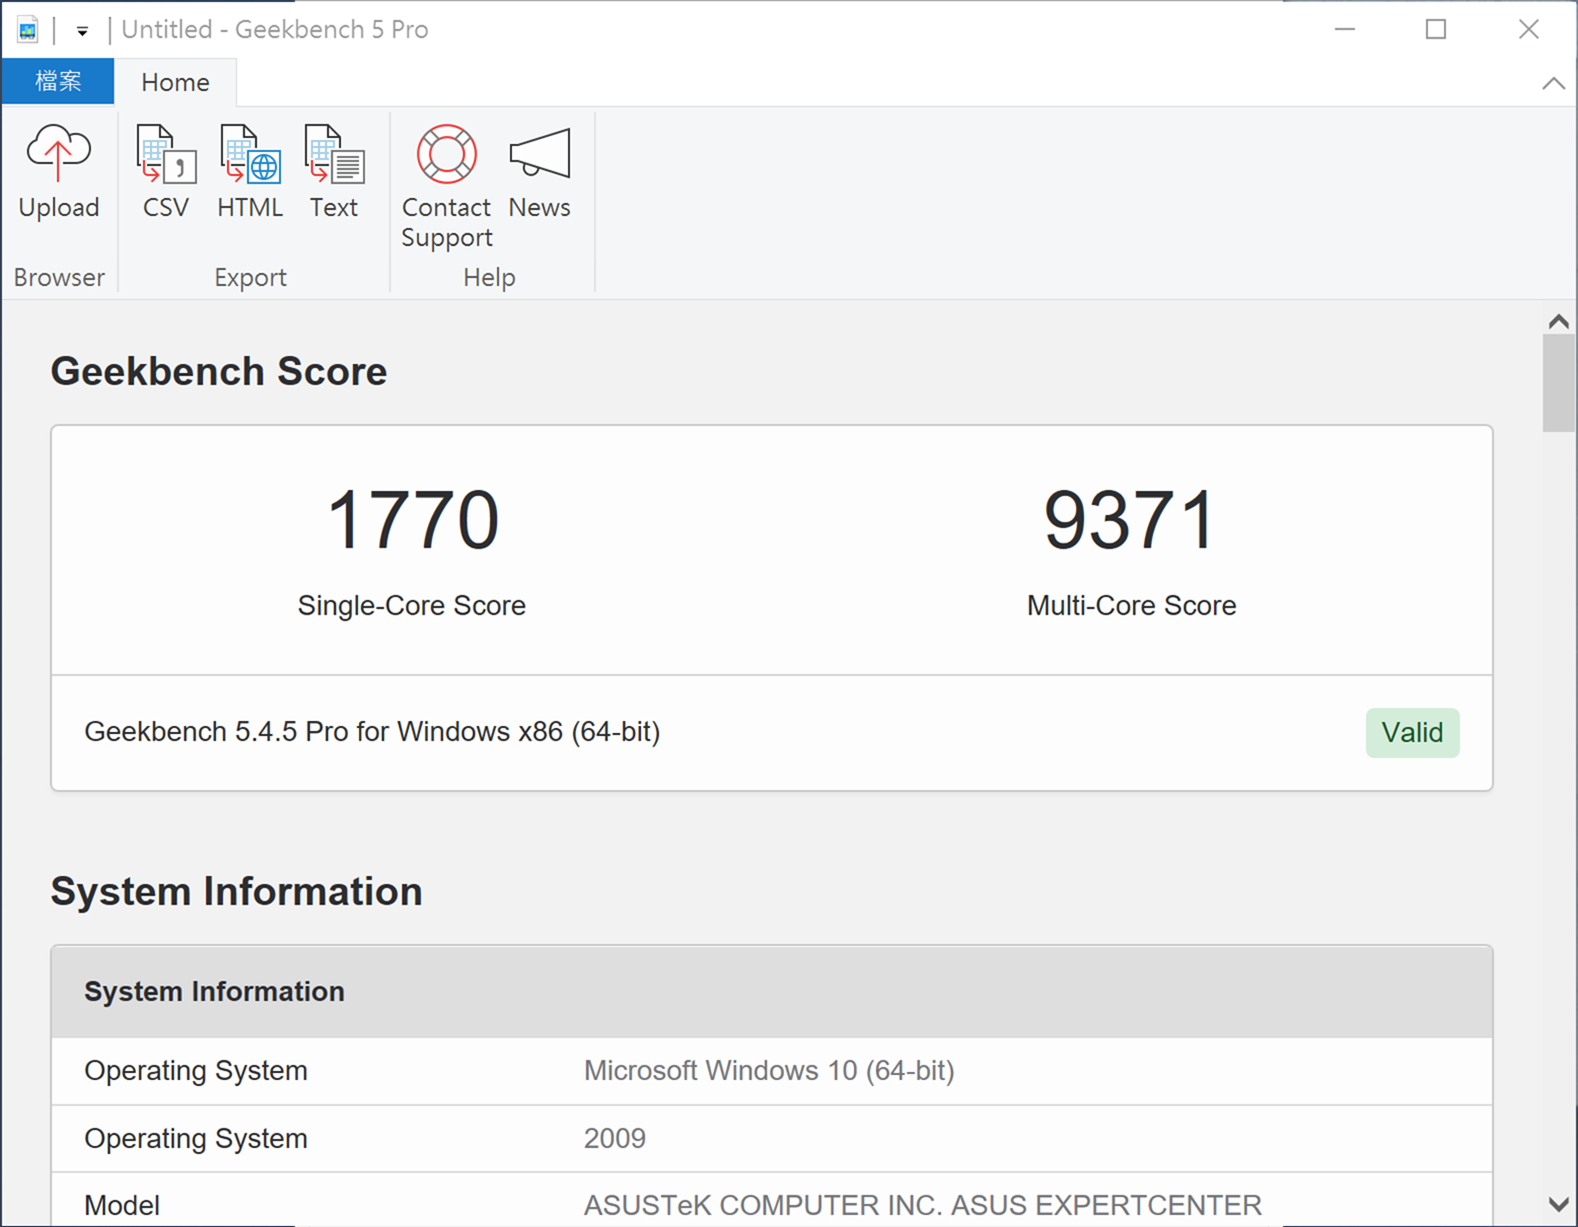
Task: Click the Geekbench app icon in title bar
Action: click(x=27, y=30)
